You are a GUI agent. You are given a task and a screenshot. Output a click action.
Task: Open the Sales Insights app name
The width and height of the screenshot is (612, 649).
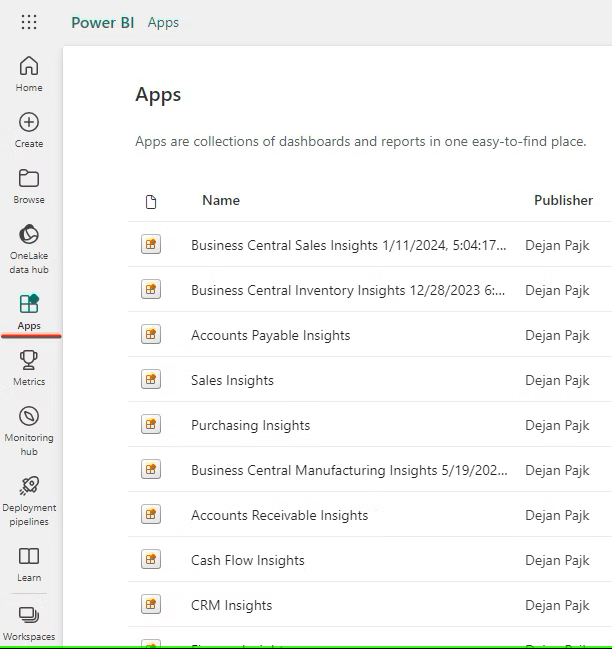tap(232, 380)
